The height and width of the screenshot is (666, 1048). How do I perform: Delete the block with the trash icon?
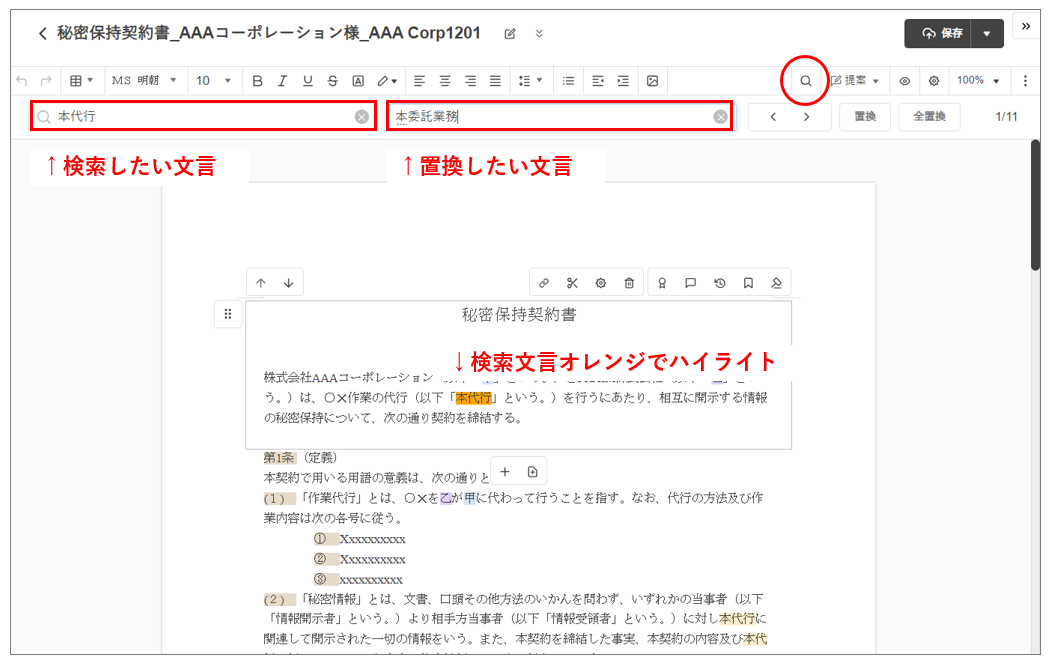tap(629, 283)
